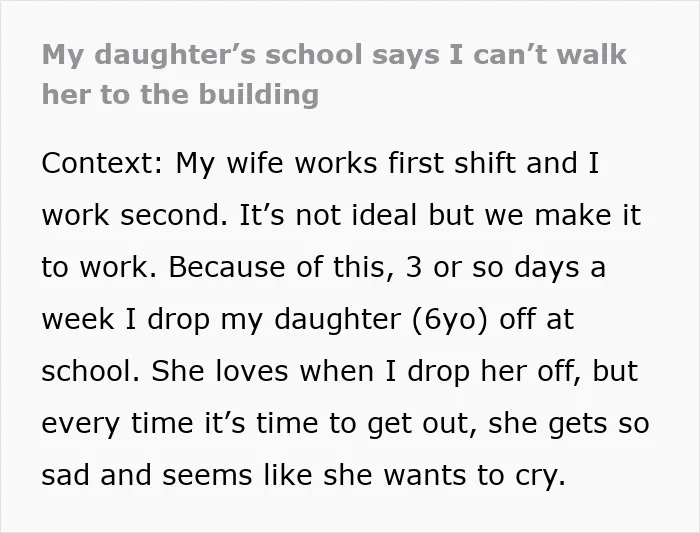Viewport: 700px width, 533px height.
Task: Click the text 'she gets so'
Action: tap(568, 424)
